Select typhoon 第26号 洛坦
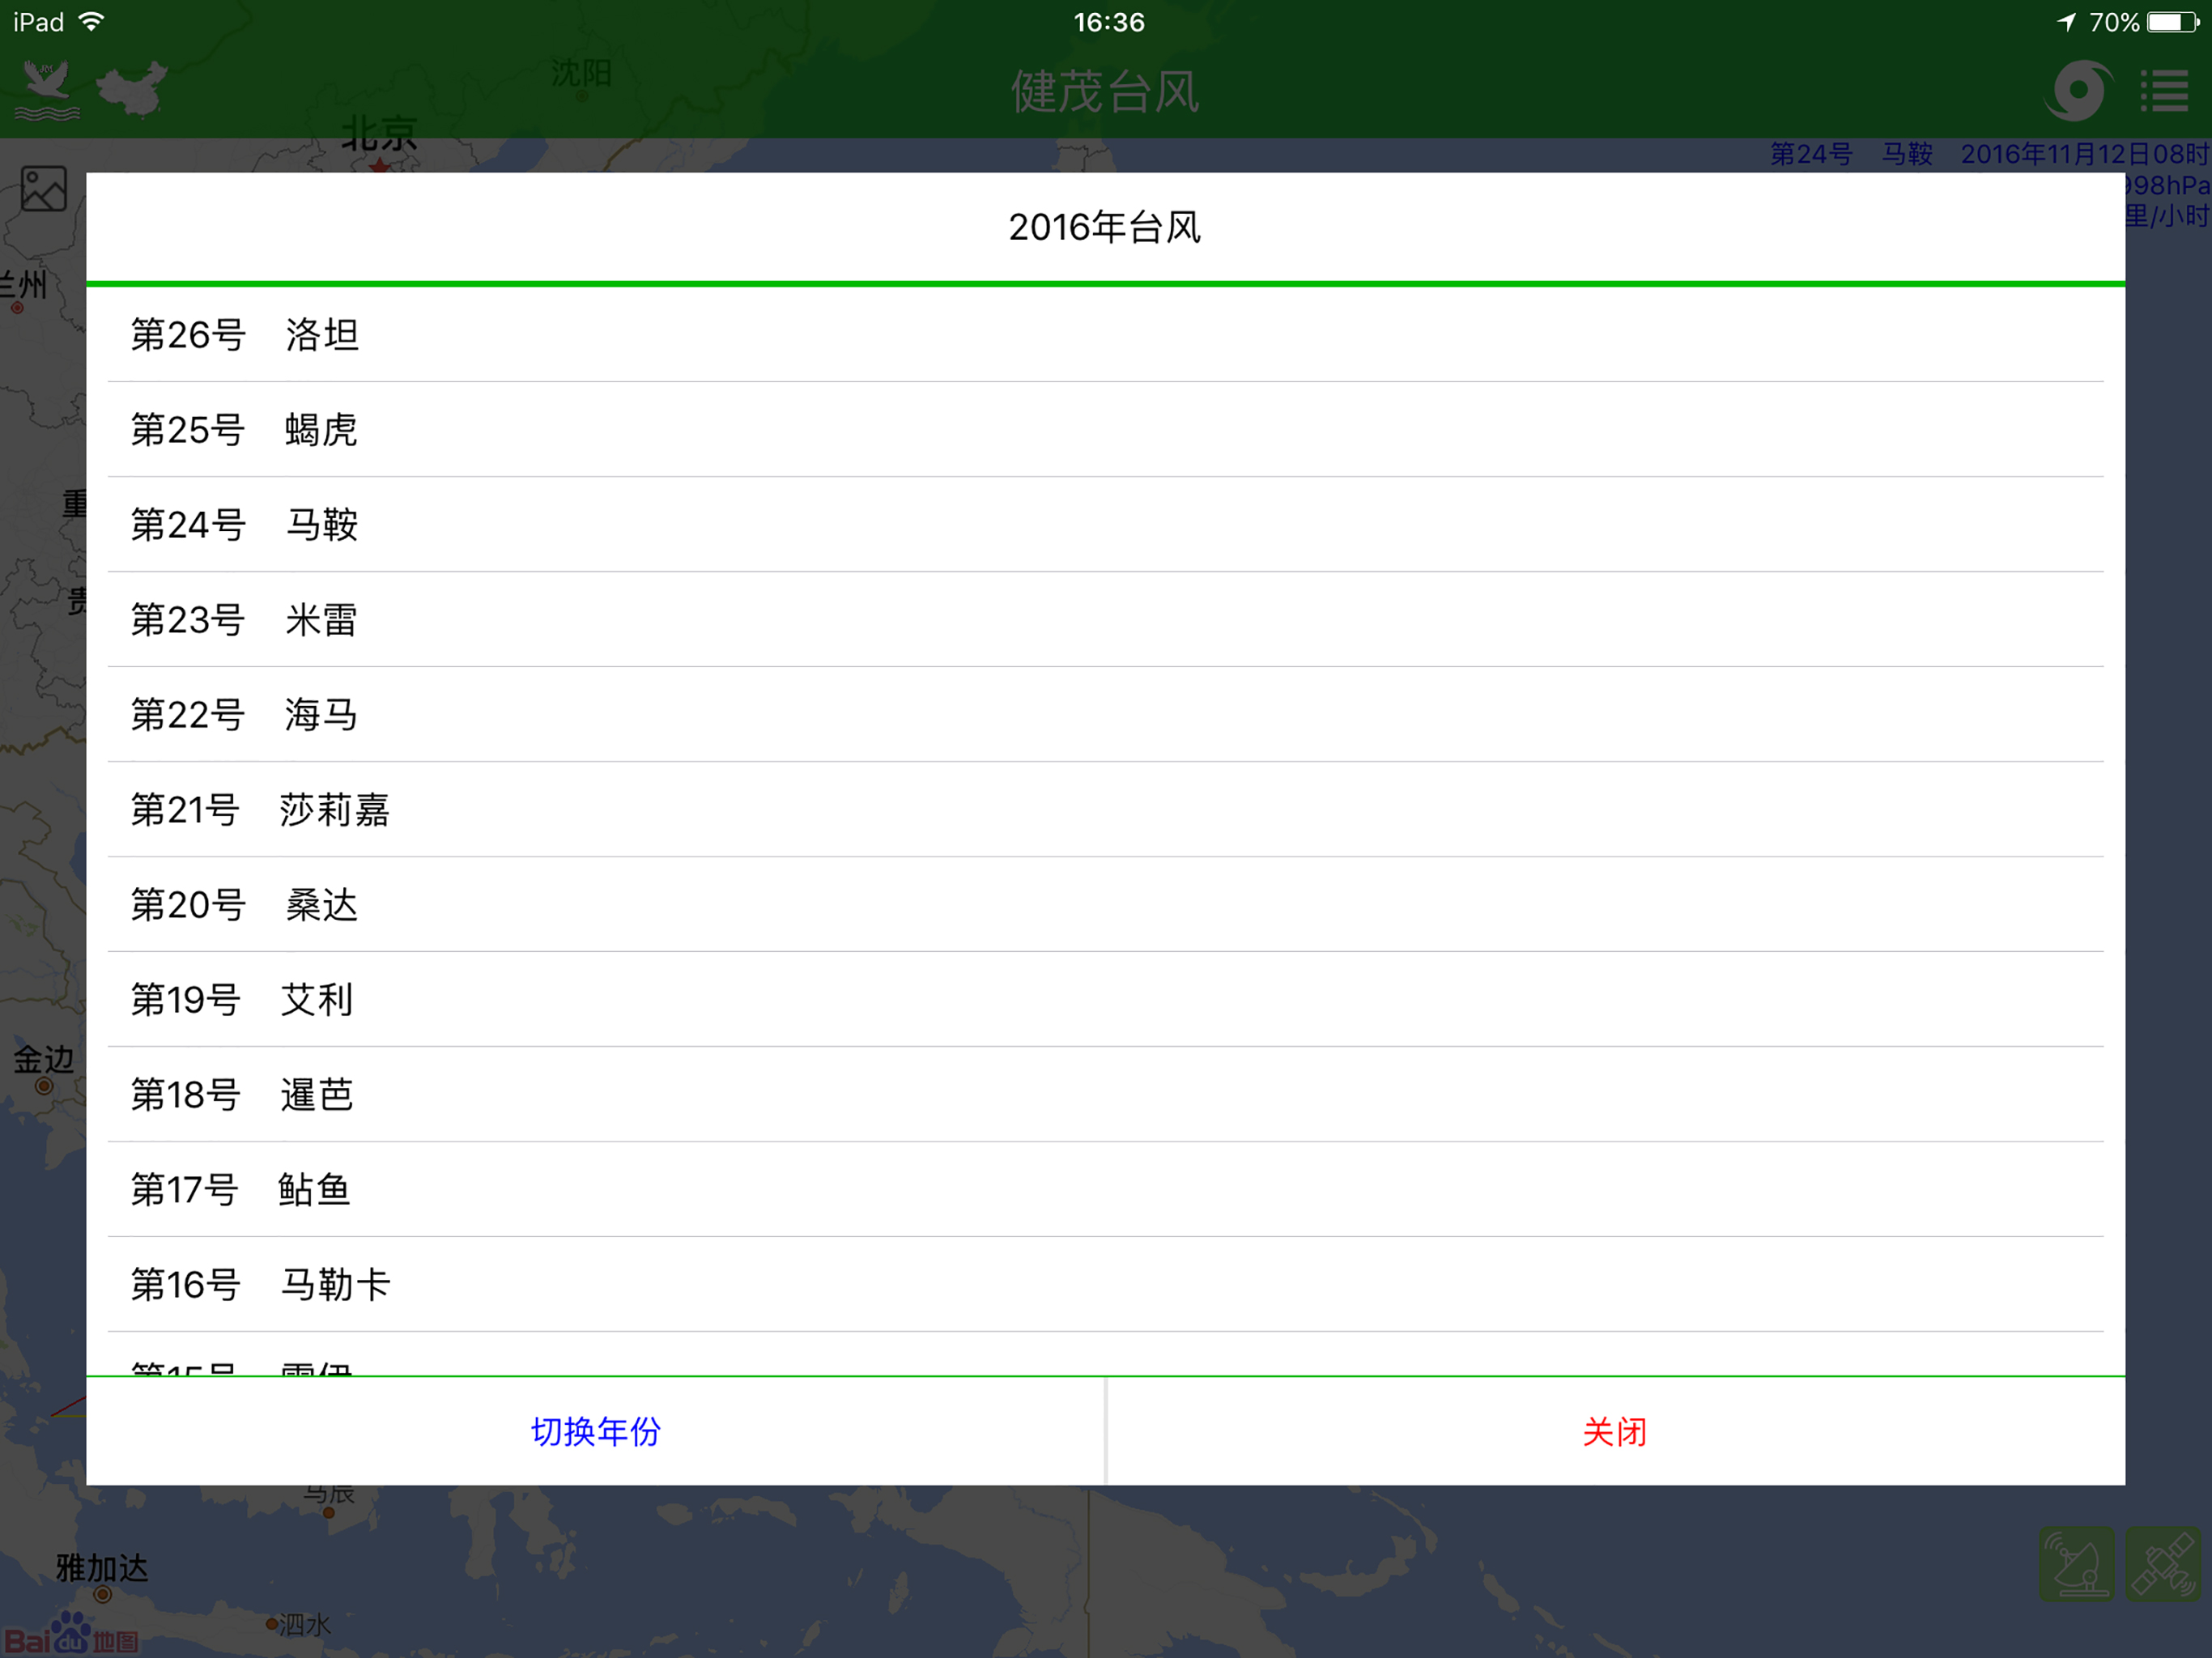Image resolution: width=2212 pixels, height=1658 pixels. [1106, 335]
